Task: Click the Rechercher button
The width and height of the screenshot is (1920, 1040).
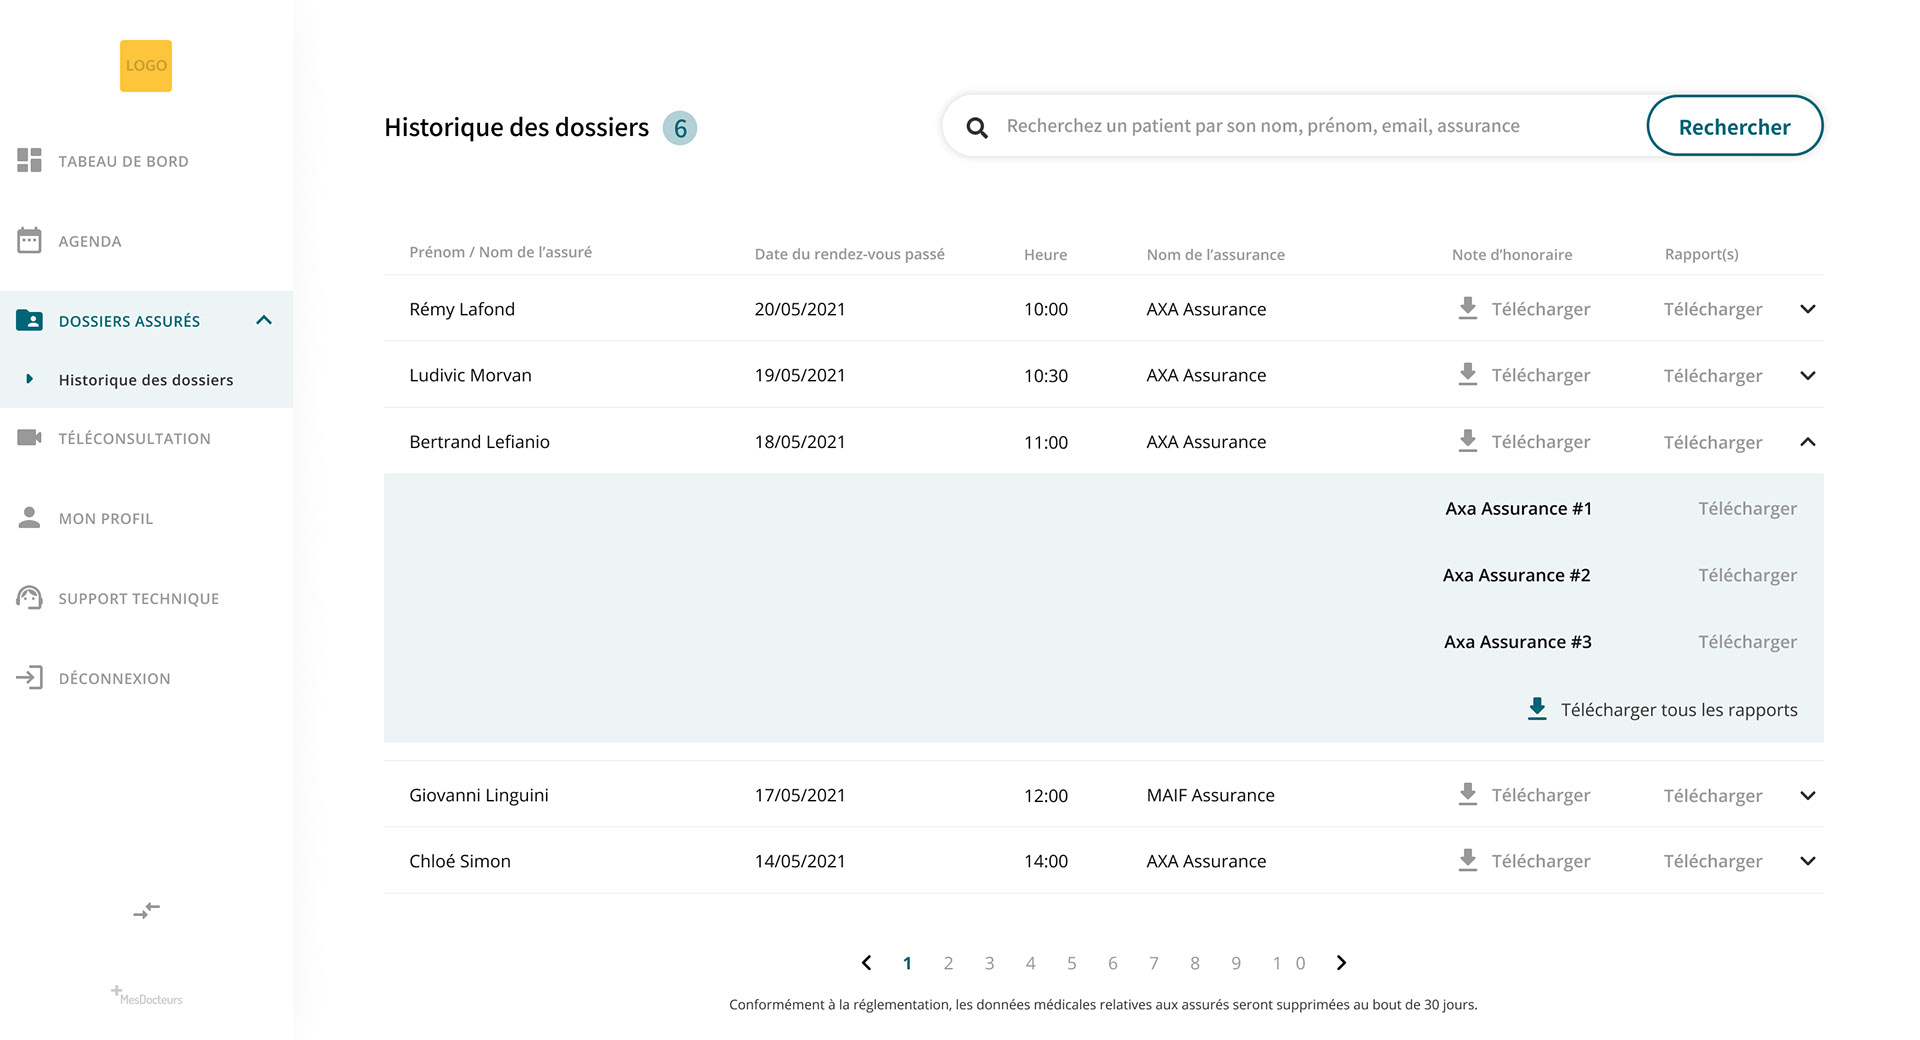Action: [1735, 126]
